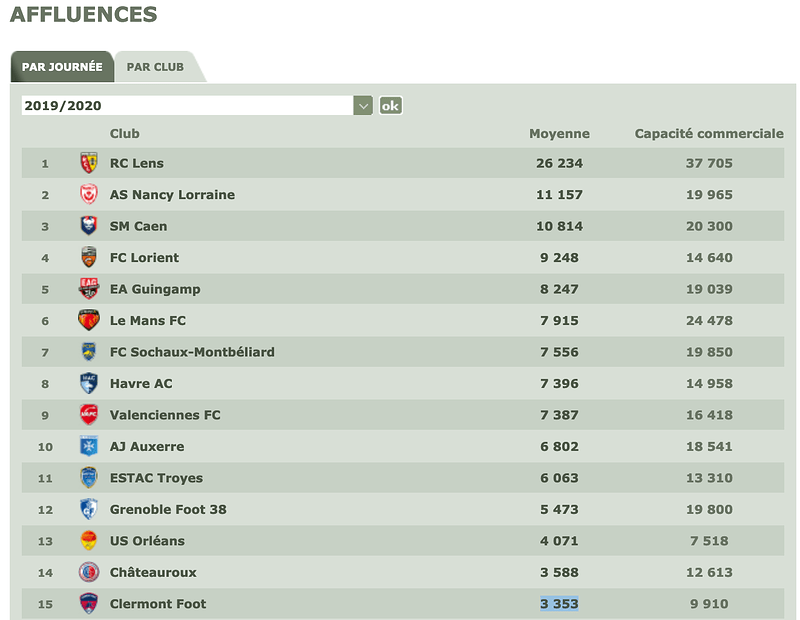Click the Le Mans FC crest icon

[89, 321]
